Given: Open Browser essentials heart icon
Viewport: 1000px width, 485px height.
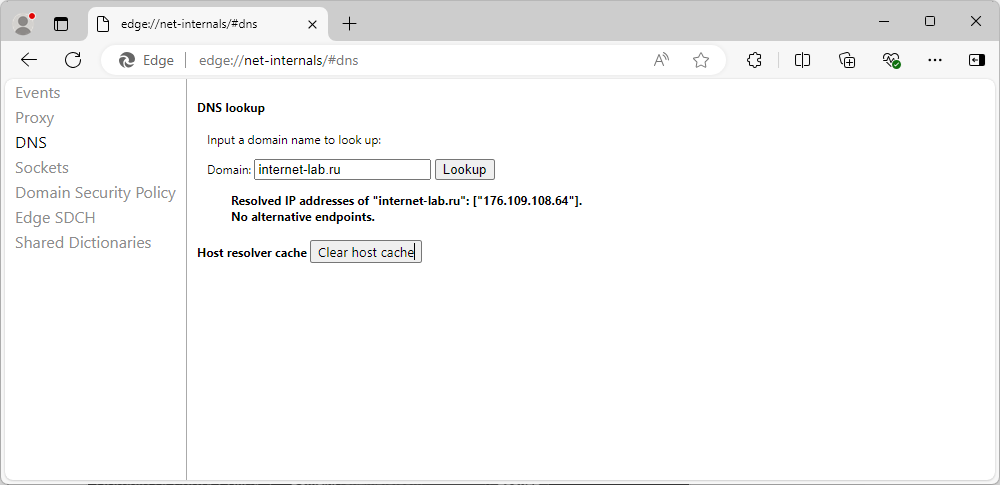Looking at the screenshot, I should click(x=891, y=60).
